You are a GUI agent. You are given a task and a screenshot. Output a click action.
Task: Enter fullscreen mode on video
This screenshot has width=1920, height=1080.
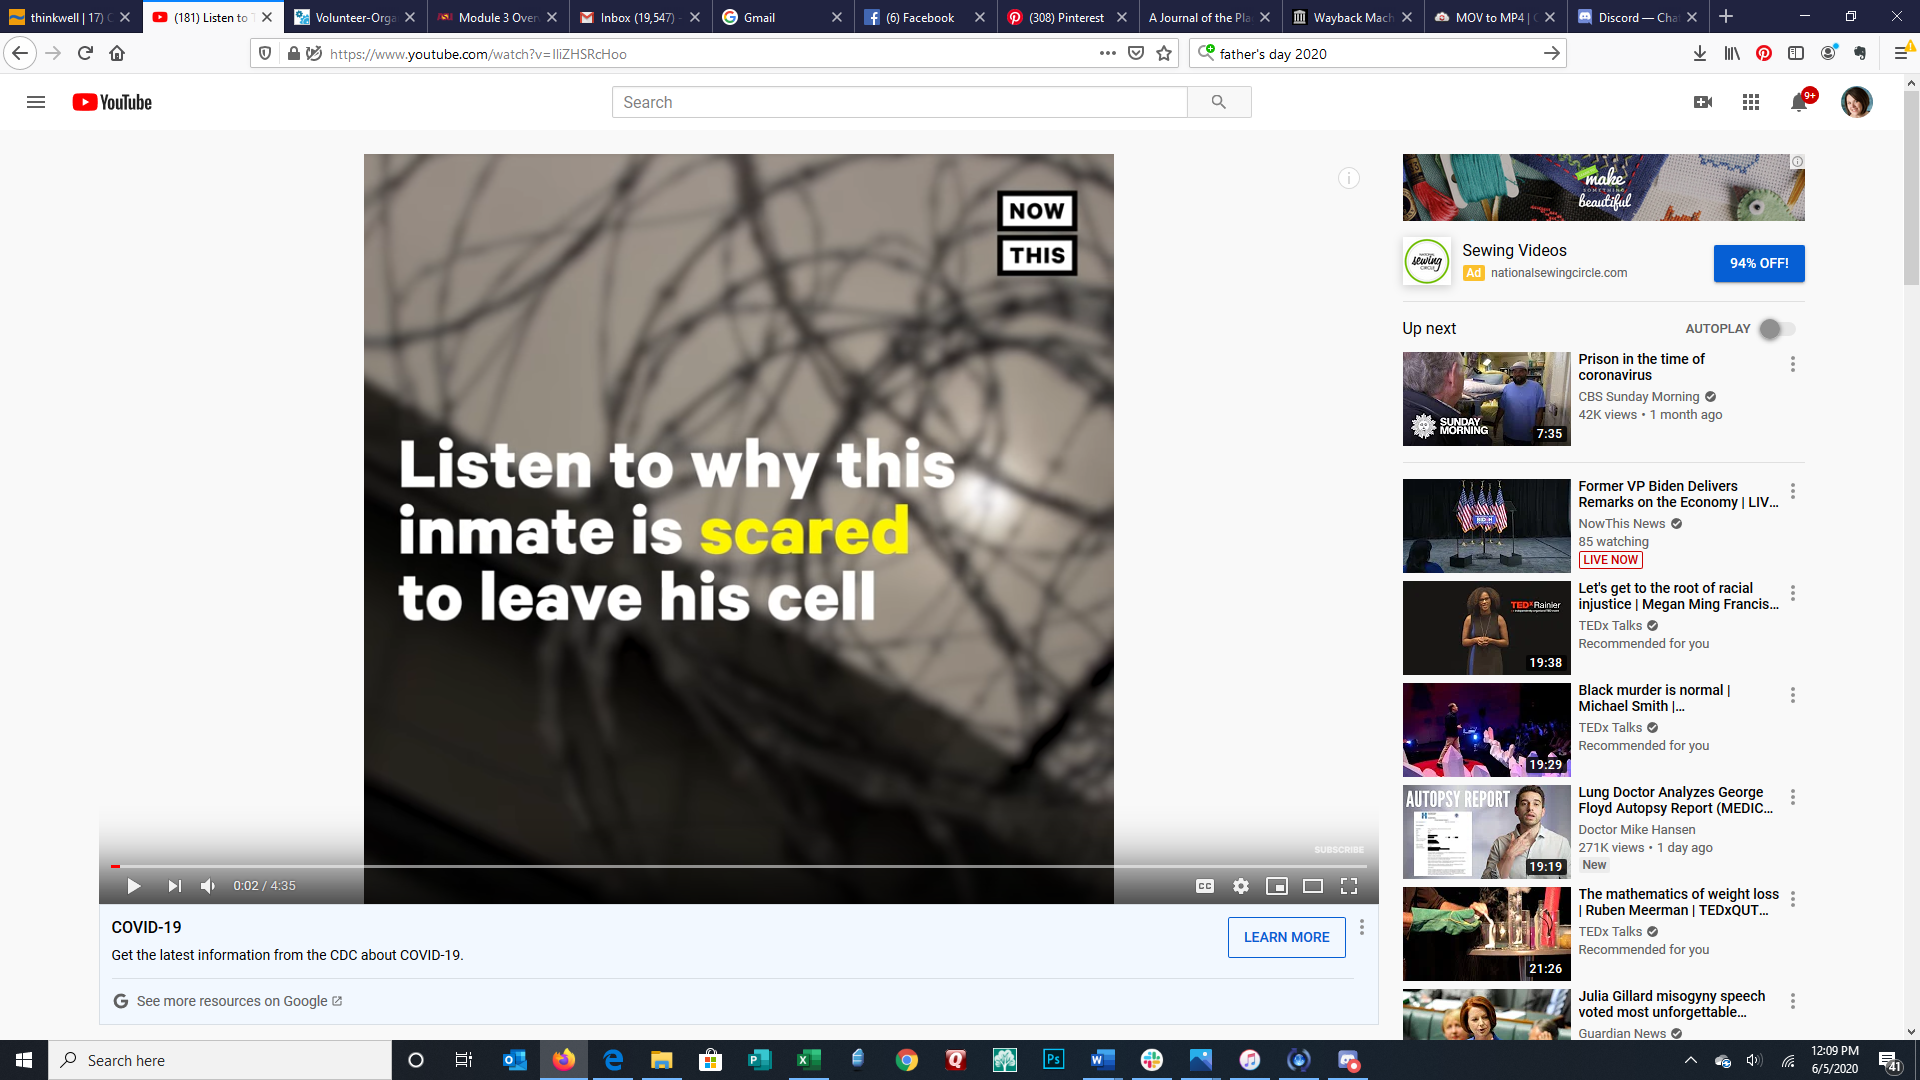pyautogui.click(x=1349, y=886)
